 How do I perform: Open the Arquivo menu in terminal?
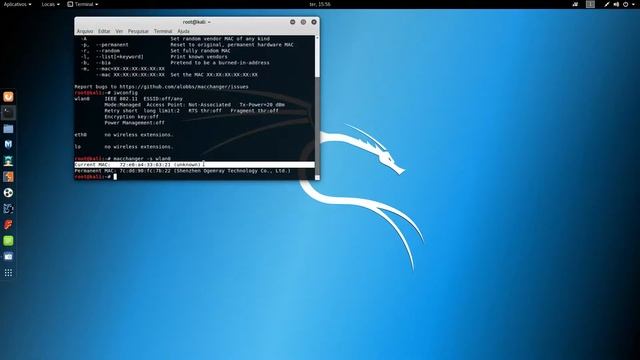(85, 31)
